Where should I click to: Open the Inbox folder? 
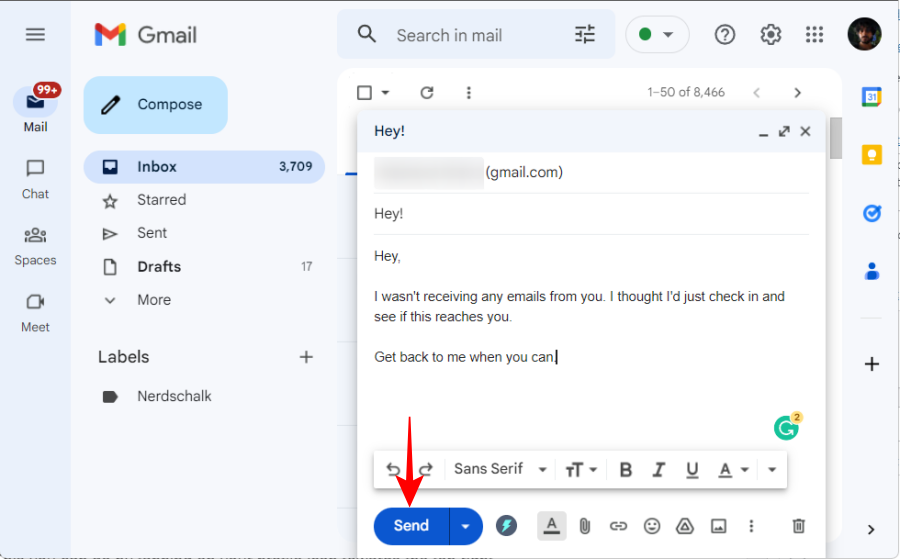point(157,167)
